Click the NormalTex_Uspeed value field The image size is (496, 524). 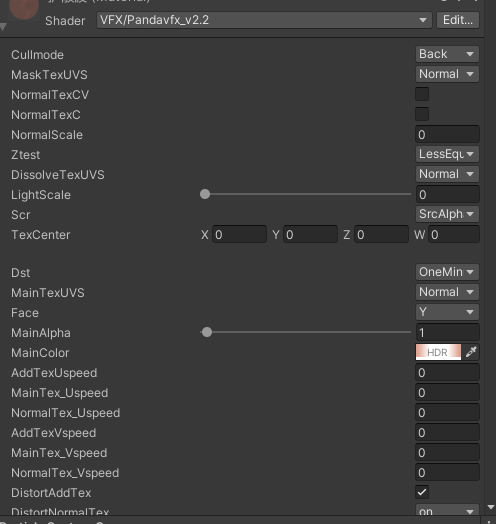447,413
